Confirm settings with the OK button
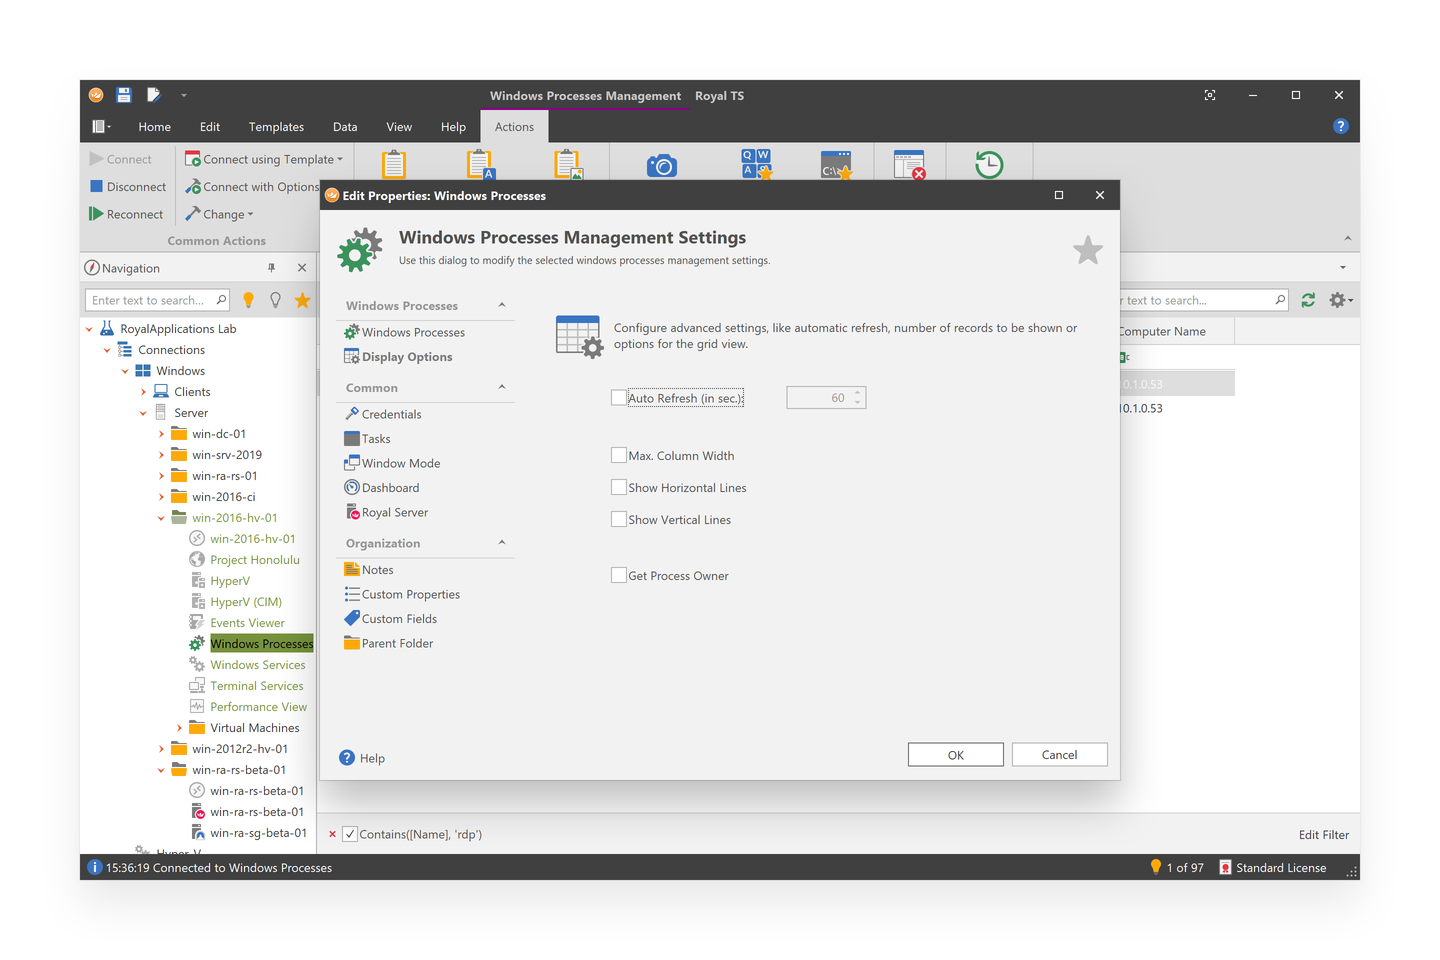This screenshot has width=1440, height=960. pyautogui.click(x=955, y=754)
